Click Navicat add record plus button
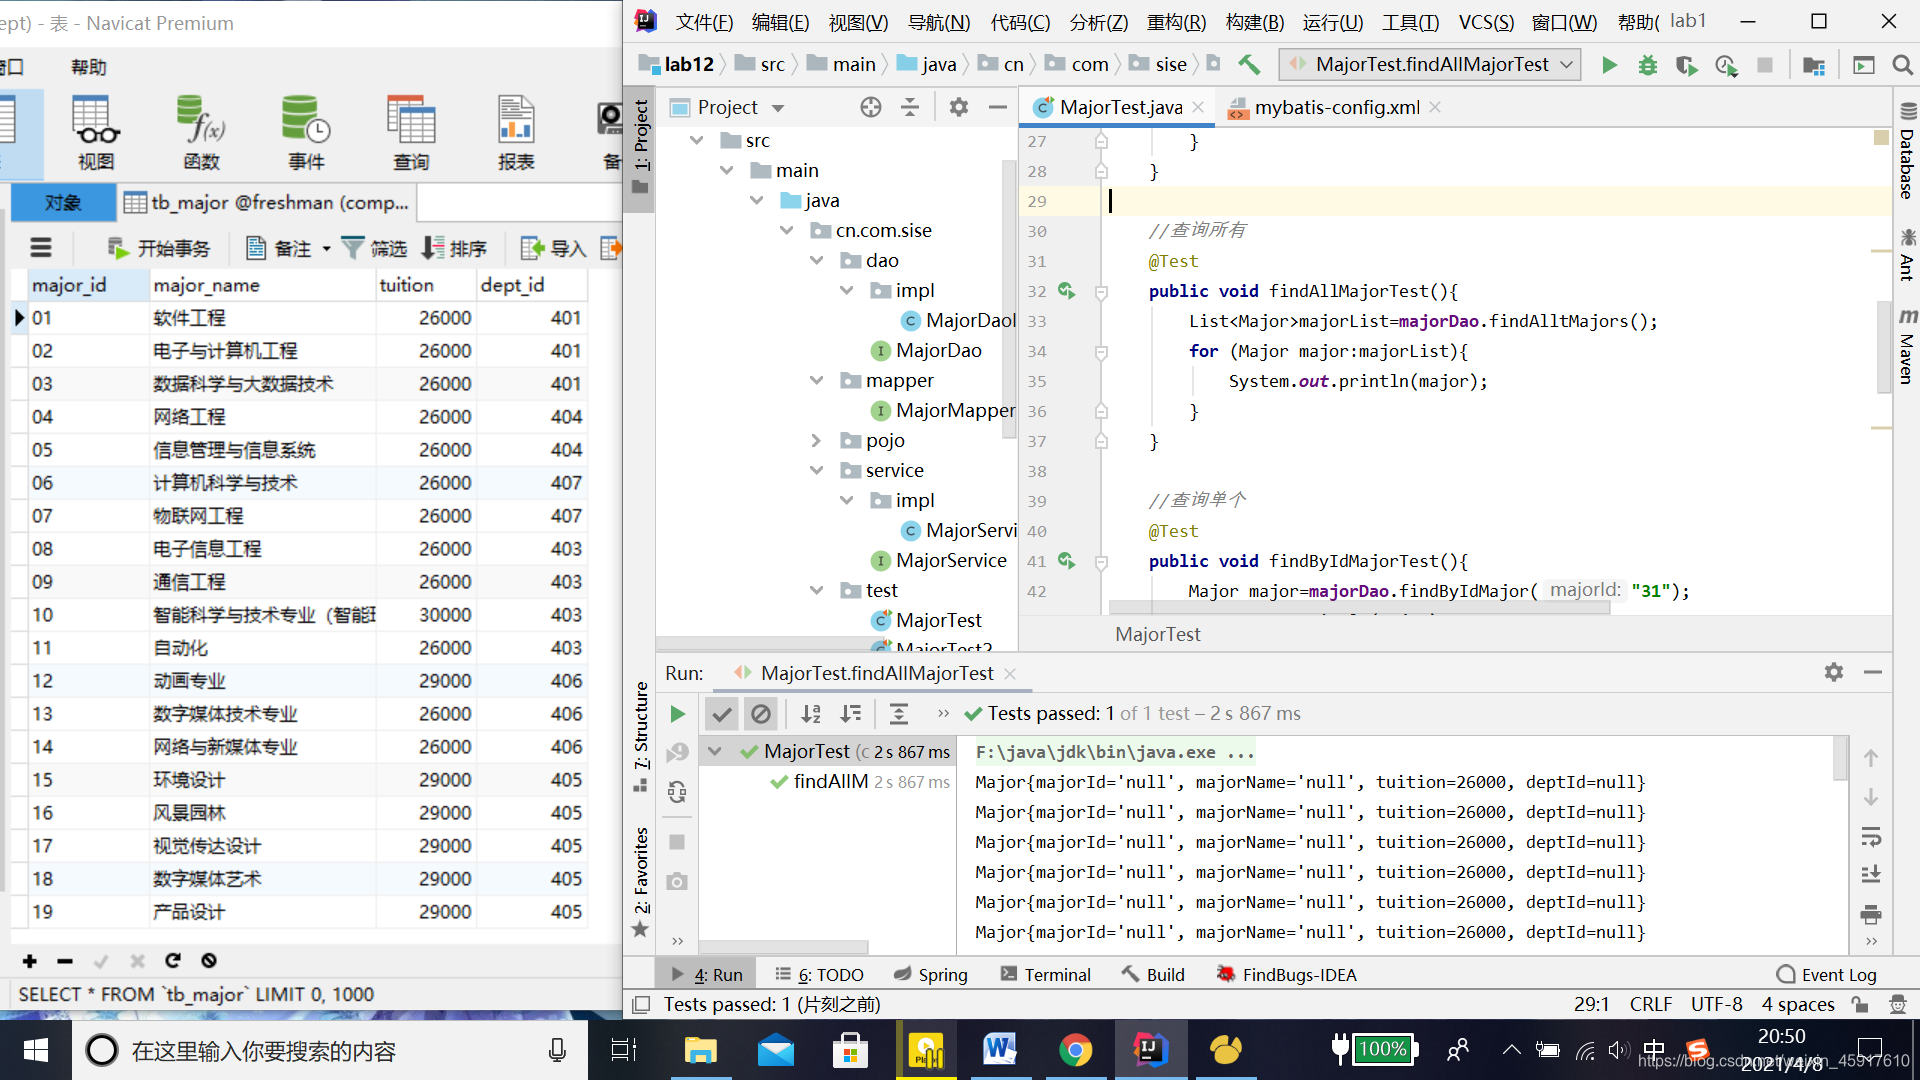The height and width of the screenshot is (1080, 1920). (29, 961)
